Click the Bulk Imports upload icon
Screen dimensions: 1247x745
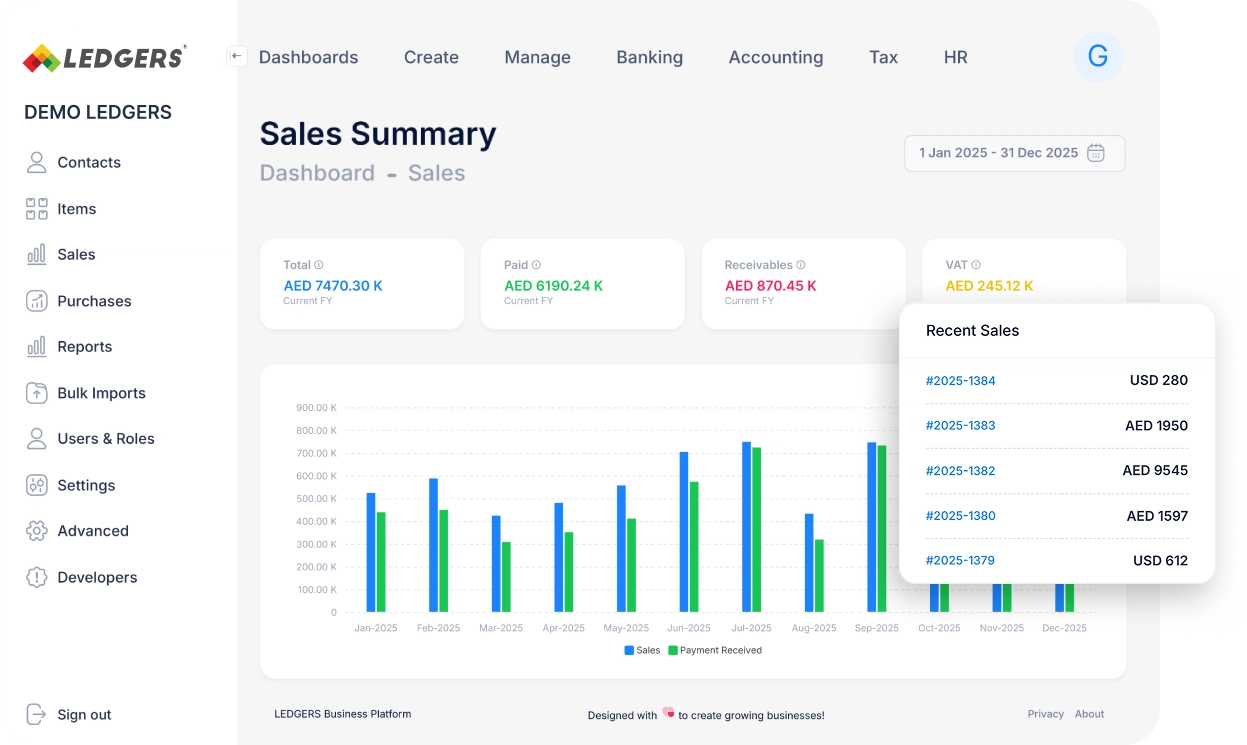[x=38, y=392]
